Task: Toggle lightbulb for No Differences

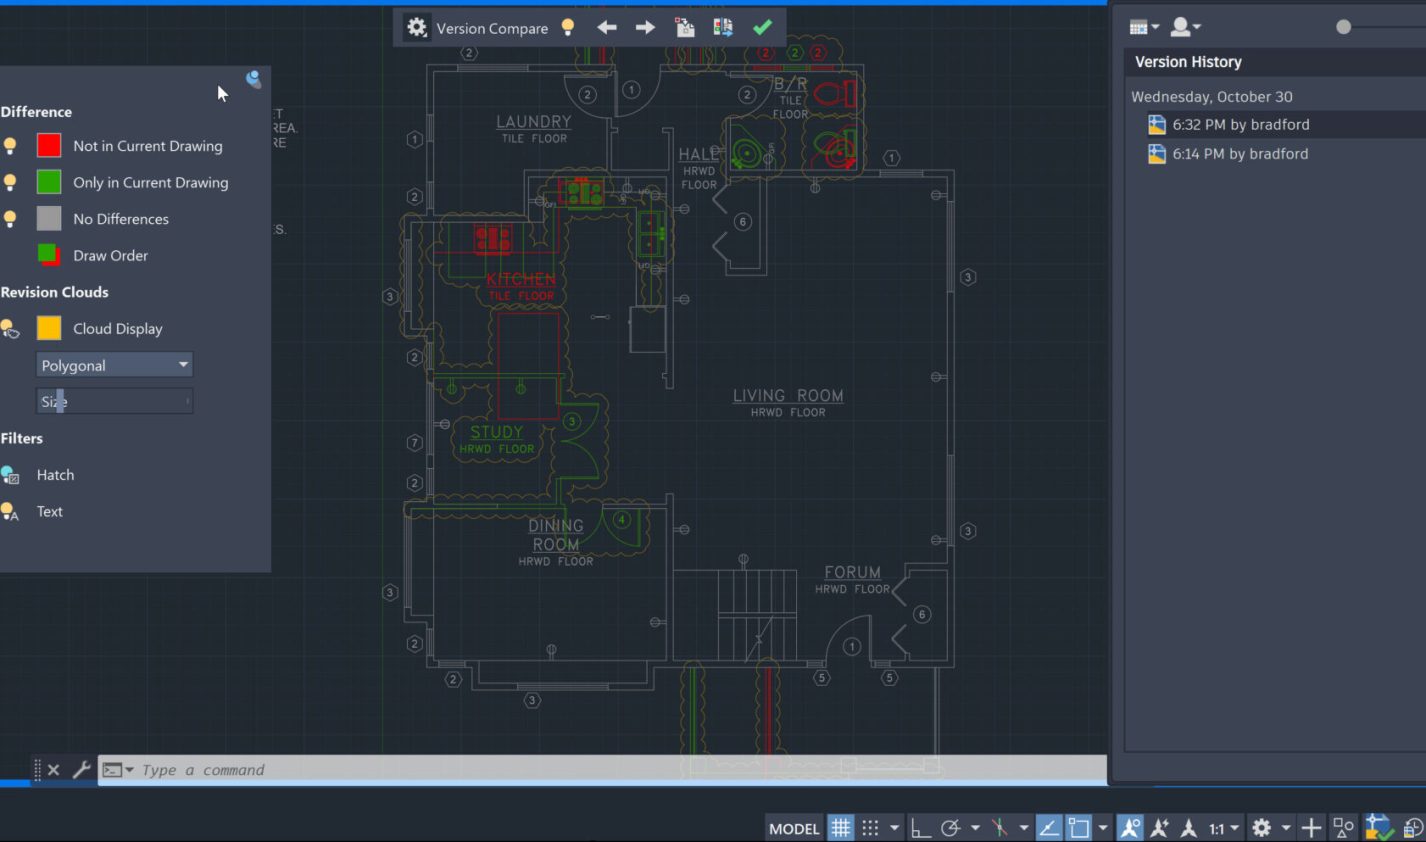Action: pyautogui.click(x=10, y=219)
